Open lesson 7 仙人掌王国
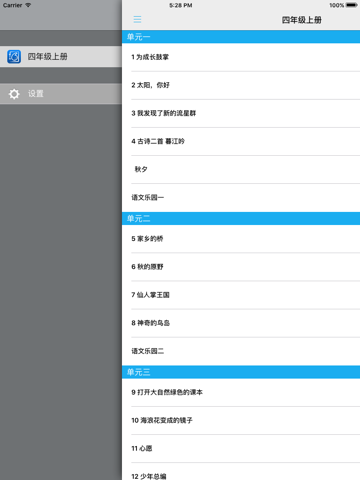The height and width of the screenshot is (480, 360). [241, 295]
